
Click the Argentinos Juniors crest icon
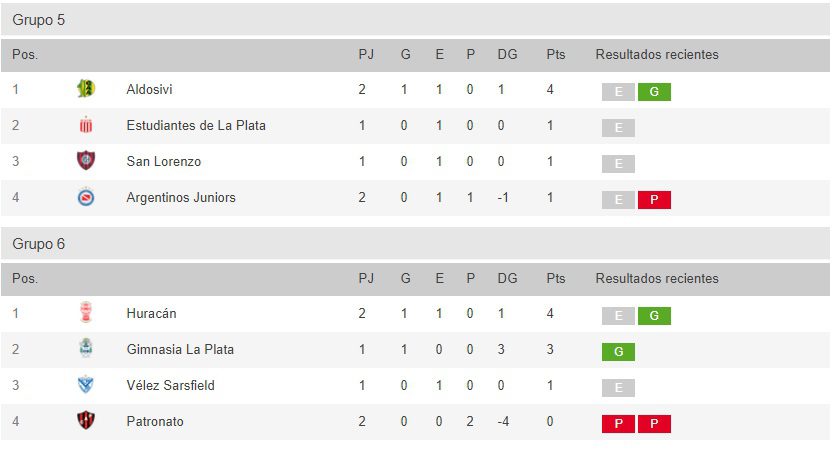pos(86,197)
